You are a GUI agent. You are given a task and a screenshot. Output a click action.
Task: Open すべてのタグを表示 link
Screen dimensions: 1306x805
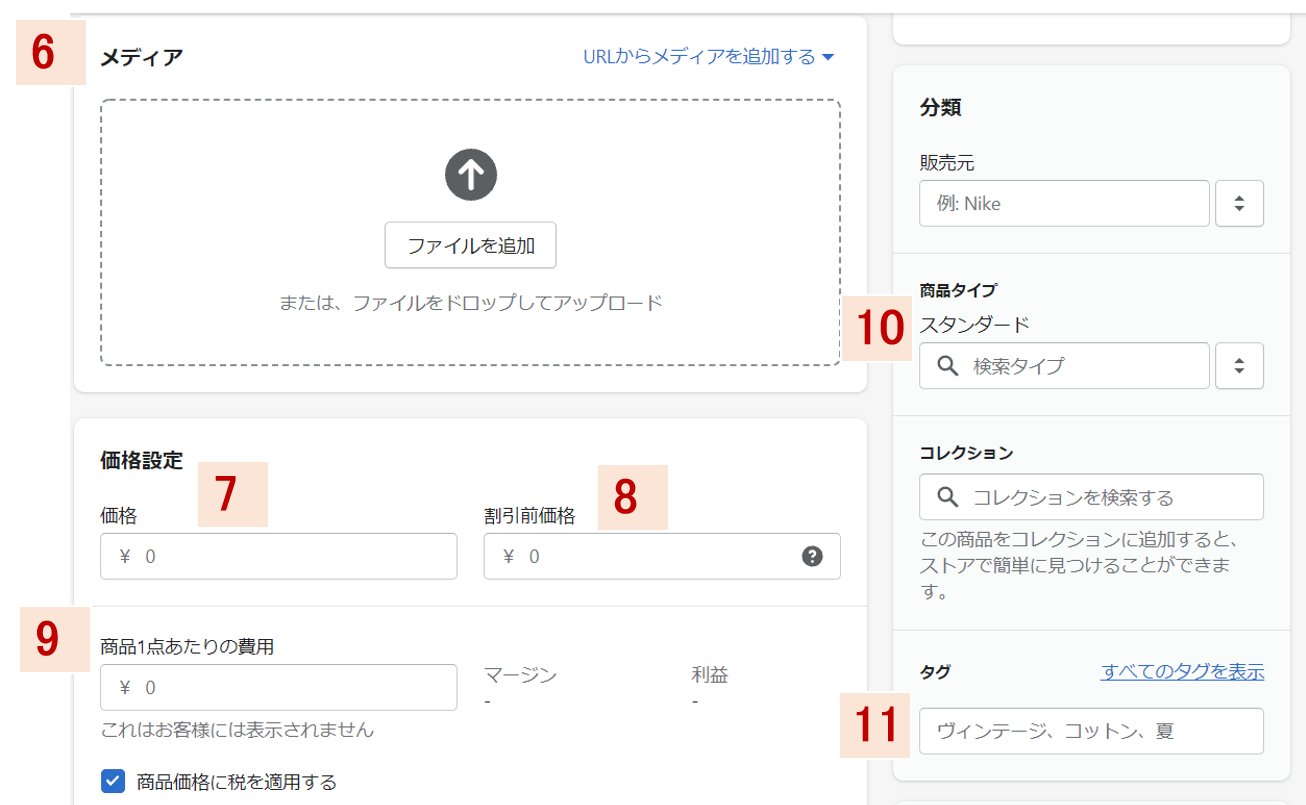[1182, 672]
